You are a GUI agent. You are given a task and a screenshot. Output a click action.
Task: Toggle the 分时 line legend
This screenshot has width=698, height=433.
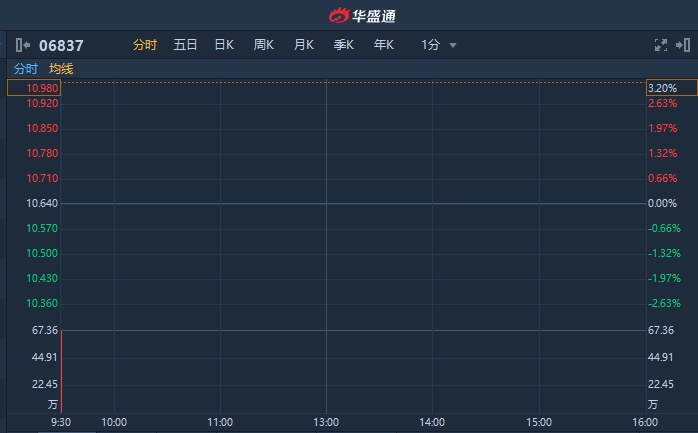coord(25,69)
